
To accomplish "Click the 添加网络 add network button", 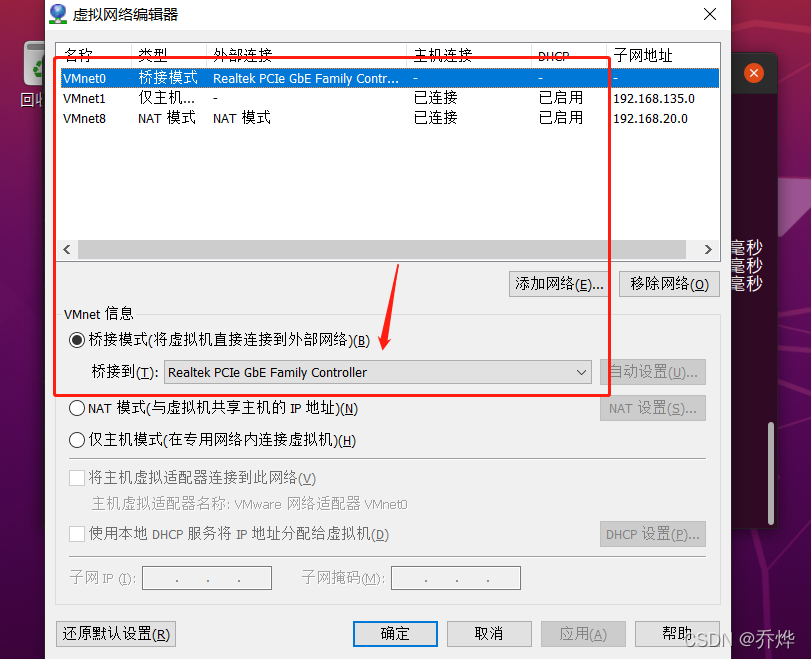I will [559, 284].
